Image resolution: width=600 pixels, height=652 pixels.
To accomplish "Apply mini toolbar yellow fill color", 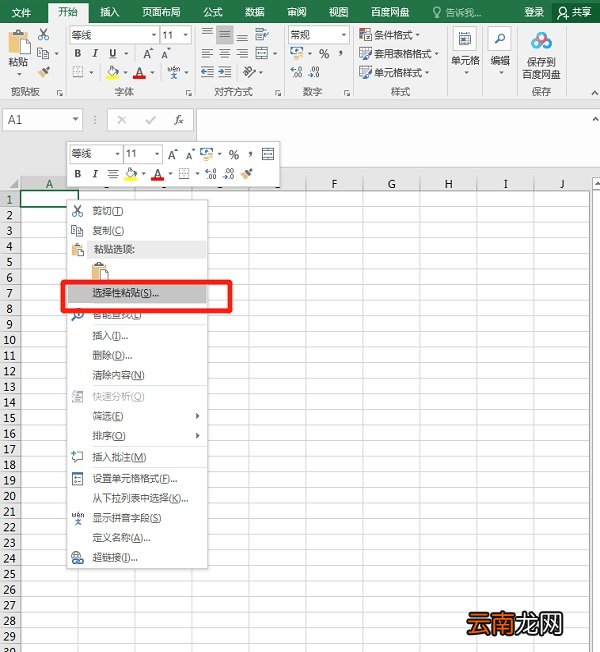I will pyautogui.click(x=131, y=174).
